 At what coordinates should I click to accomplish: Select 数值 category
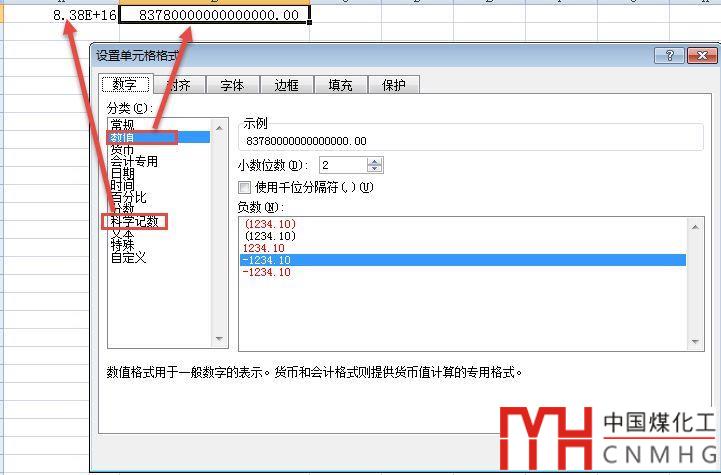pos(159,137)
